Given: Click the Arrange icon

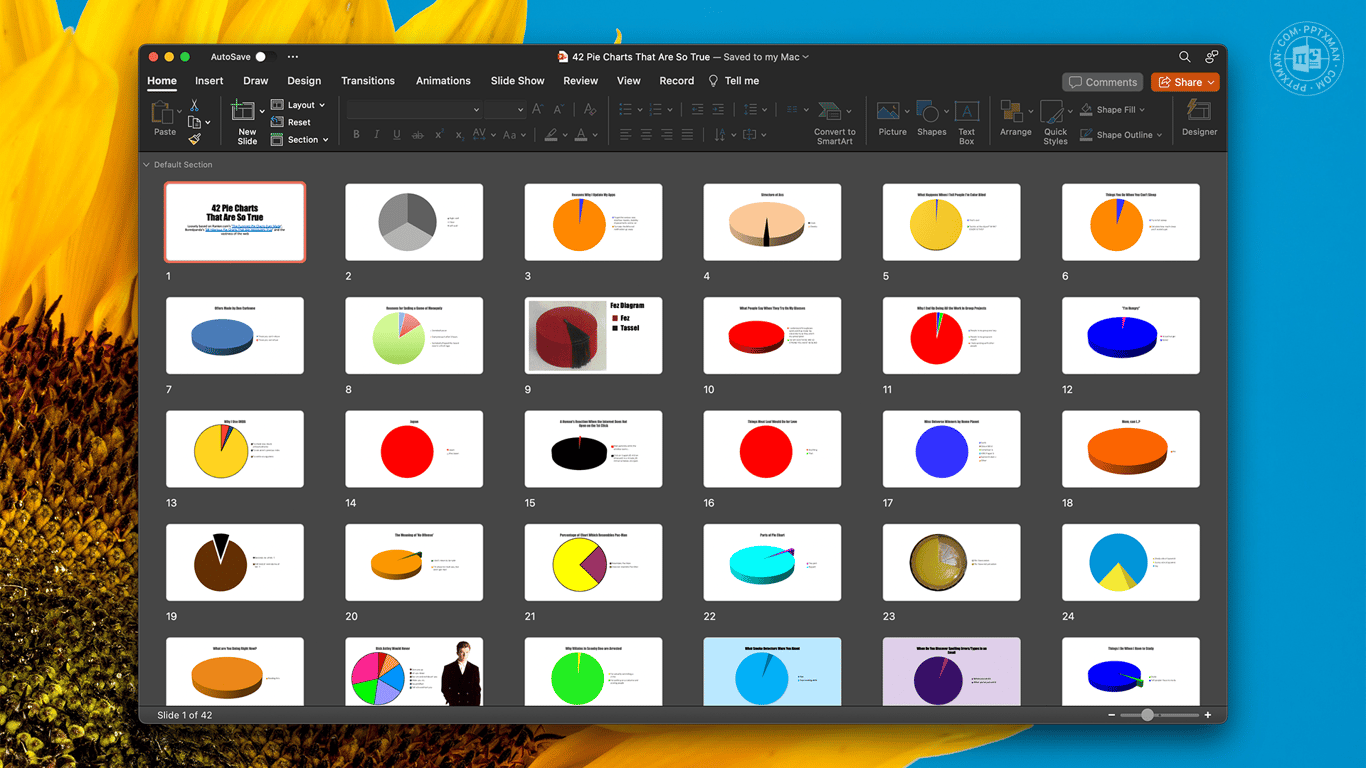Looking at the screenshot, I should [x=1012, y=111].
